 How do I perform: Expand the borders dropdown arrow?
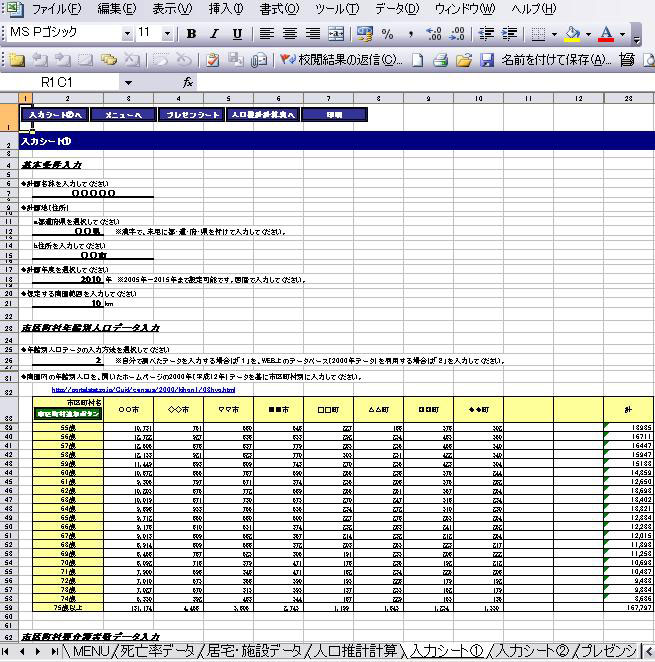[x=553, y=34]
